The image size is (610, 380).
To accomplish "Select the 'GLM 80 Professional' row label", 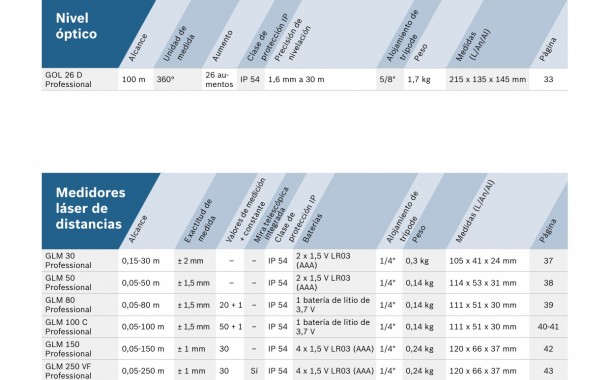I will point(68,305).
